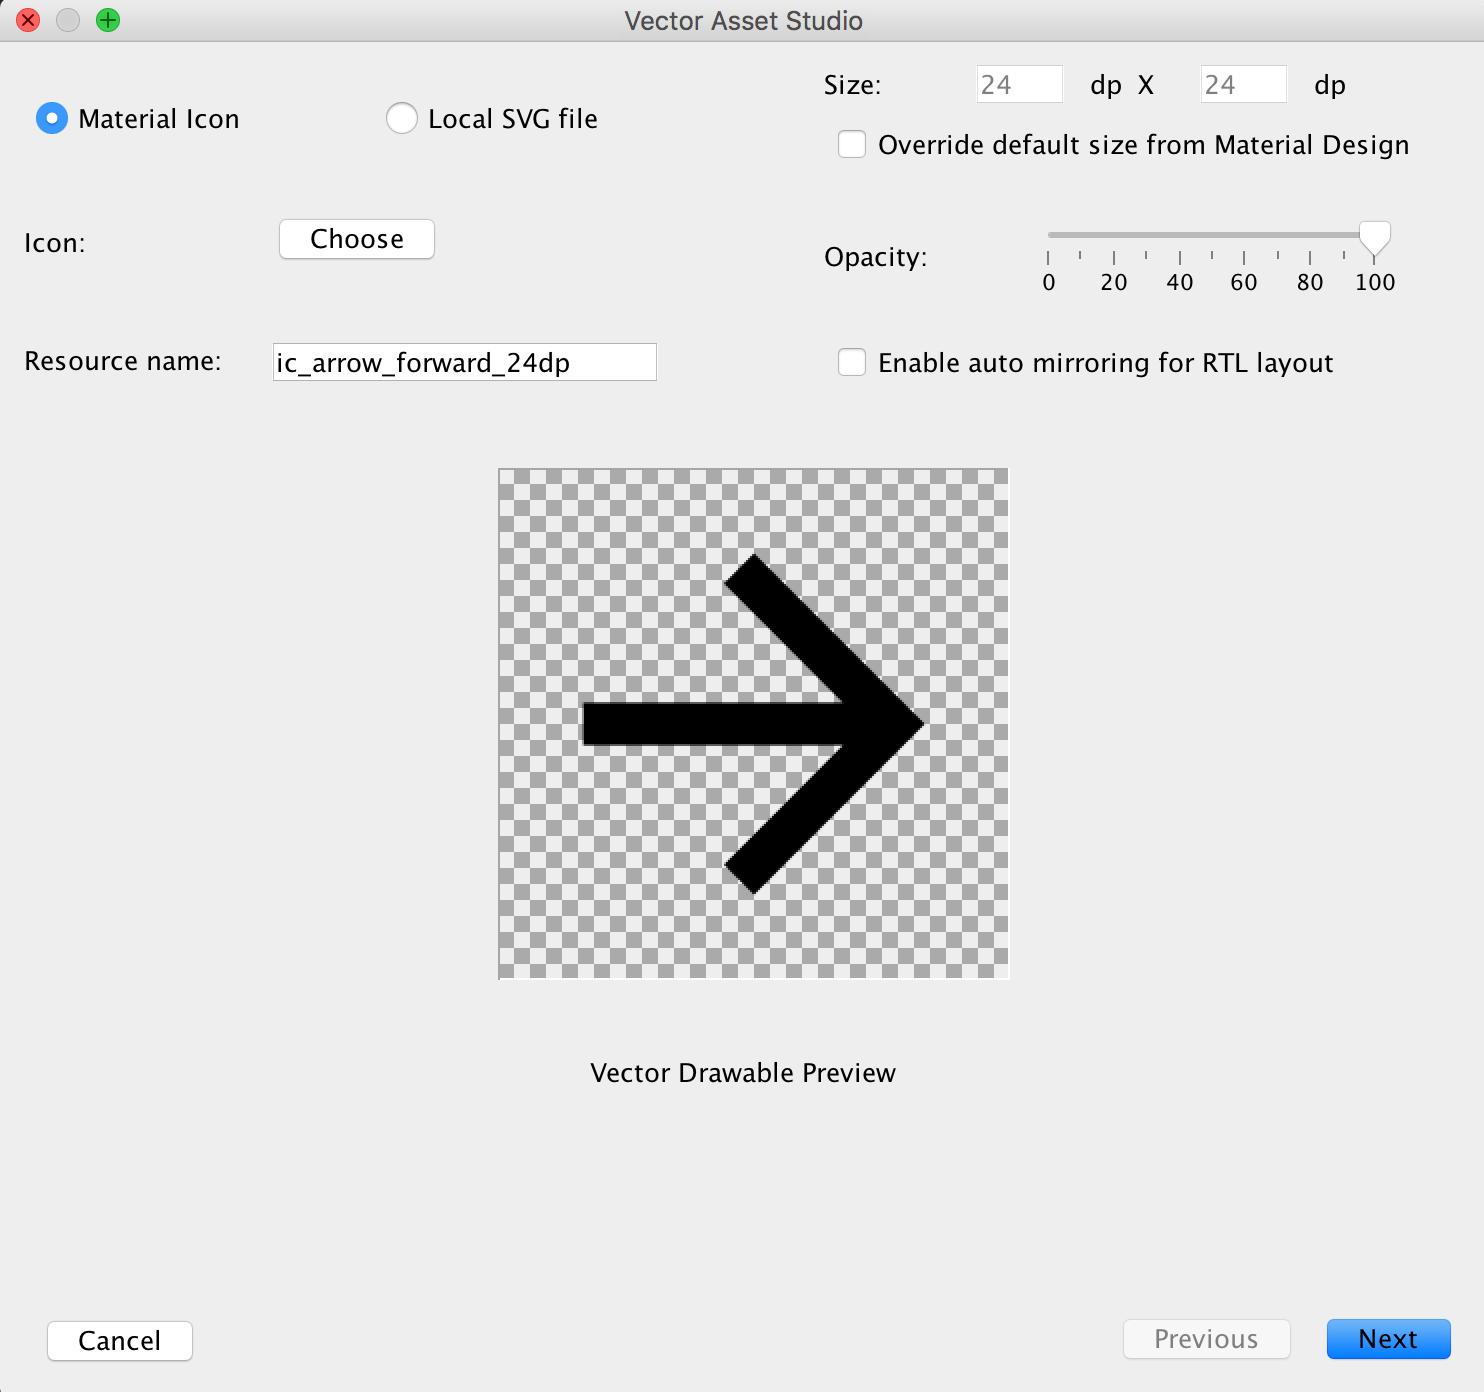Open the icon picker with Choose
The height and width of the screenshot is (1392, 1484).
click(x=356, y=239)
